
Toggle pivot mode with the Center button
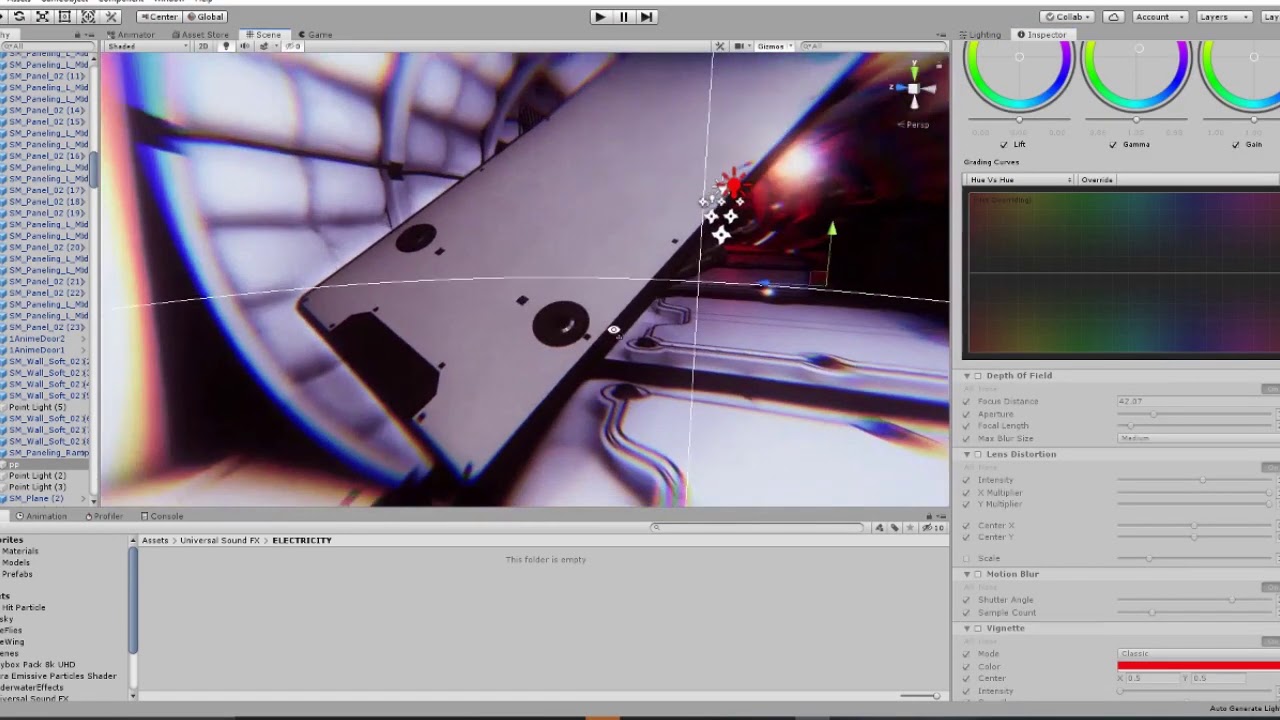(x=159, y=16)
